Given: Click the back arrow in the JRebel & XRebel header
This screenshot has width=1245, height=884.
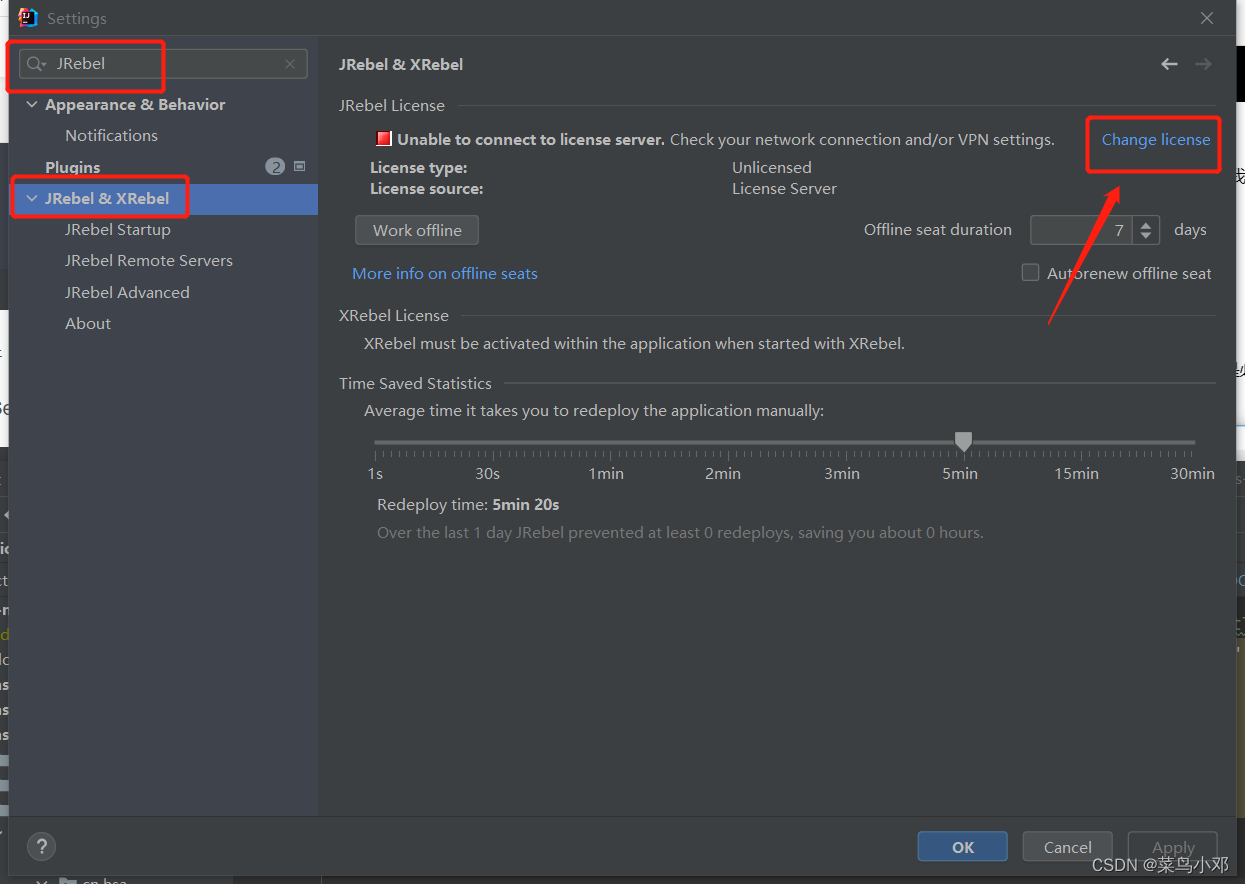Looking at the screenshot, I should (x=1169, y=64).
